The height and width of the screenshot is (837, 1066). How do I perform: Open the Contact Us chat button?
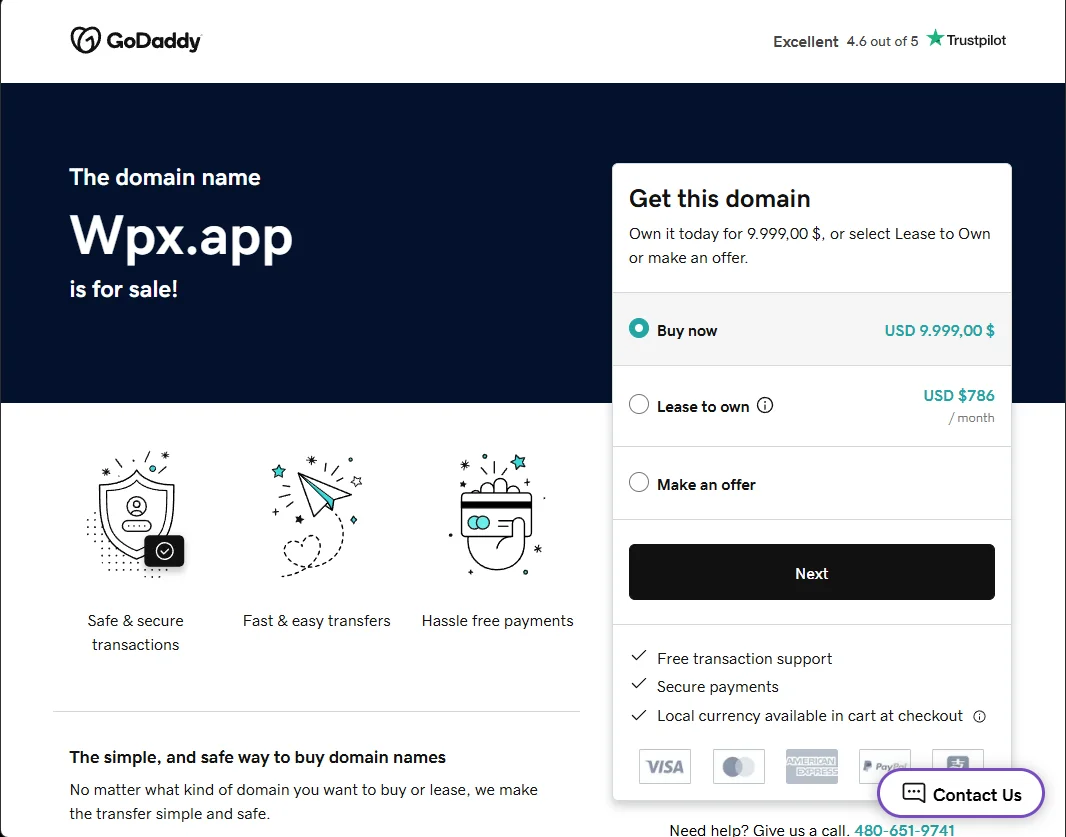[x=961, y=793]
